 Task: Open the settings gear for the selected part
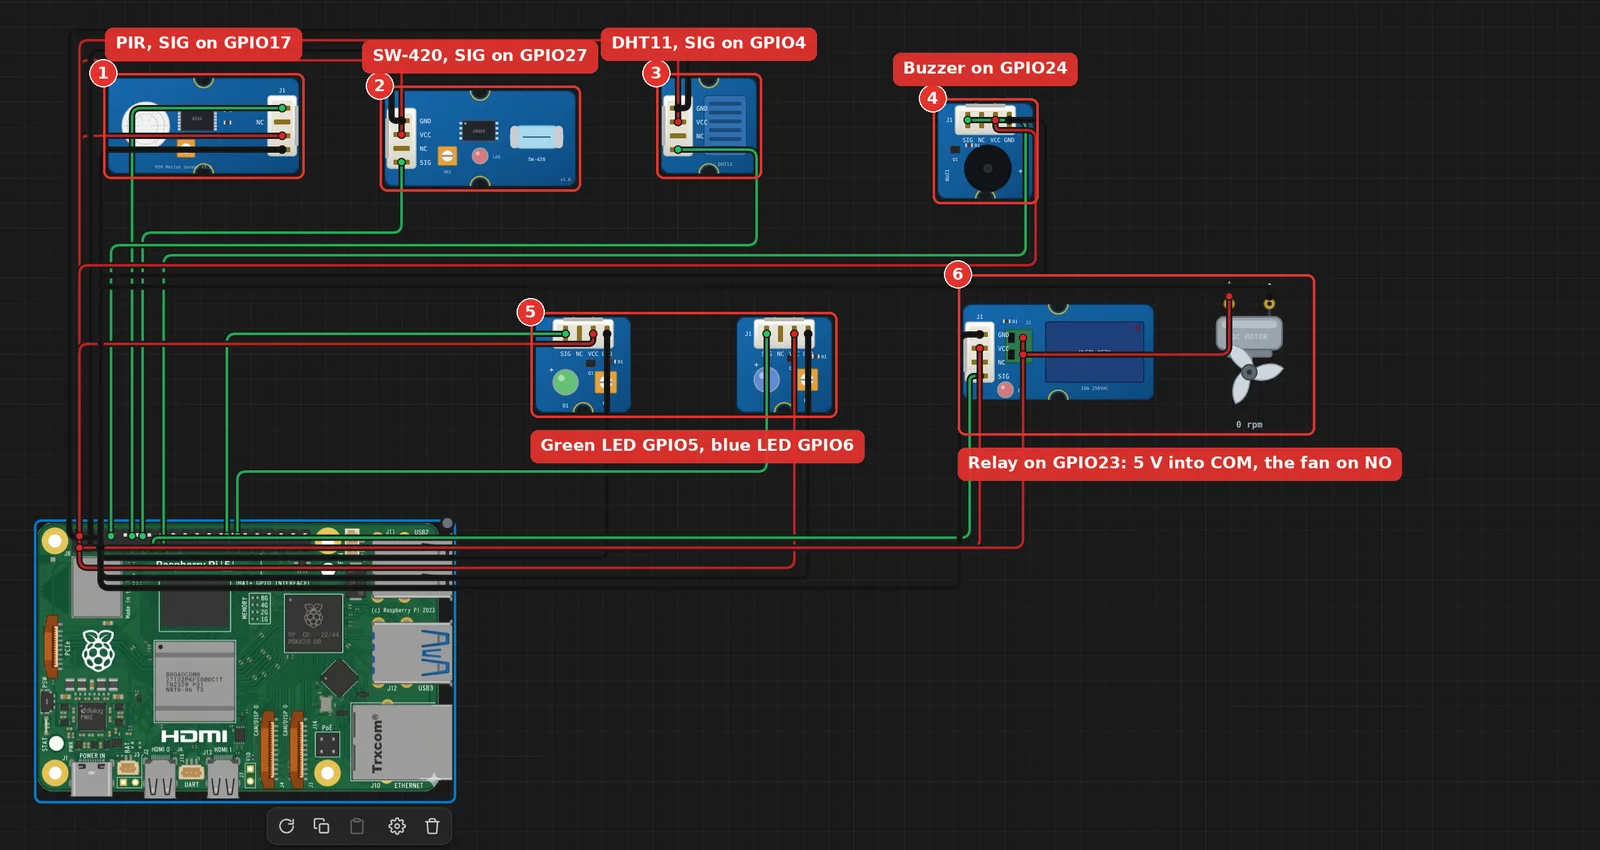click(397, 826)
